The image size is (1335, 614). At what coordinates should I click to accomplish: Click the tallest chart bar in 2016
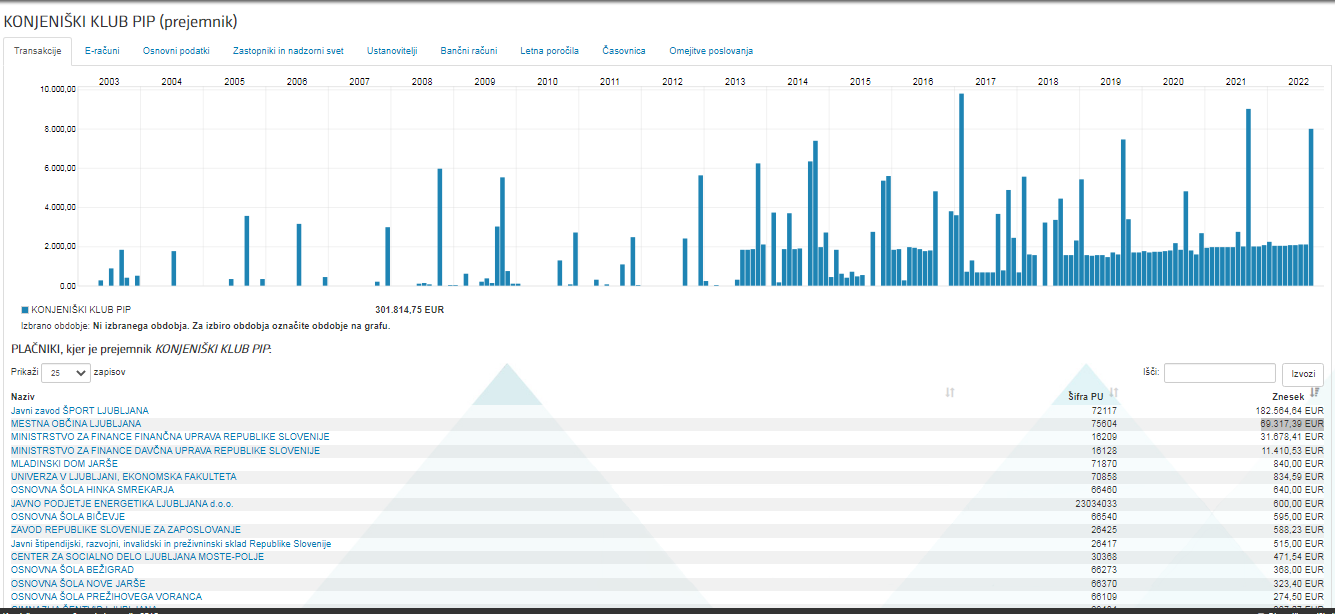coord(961,190)
